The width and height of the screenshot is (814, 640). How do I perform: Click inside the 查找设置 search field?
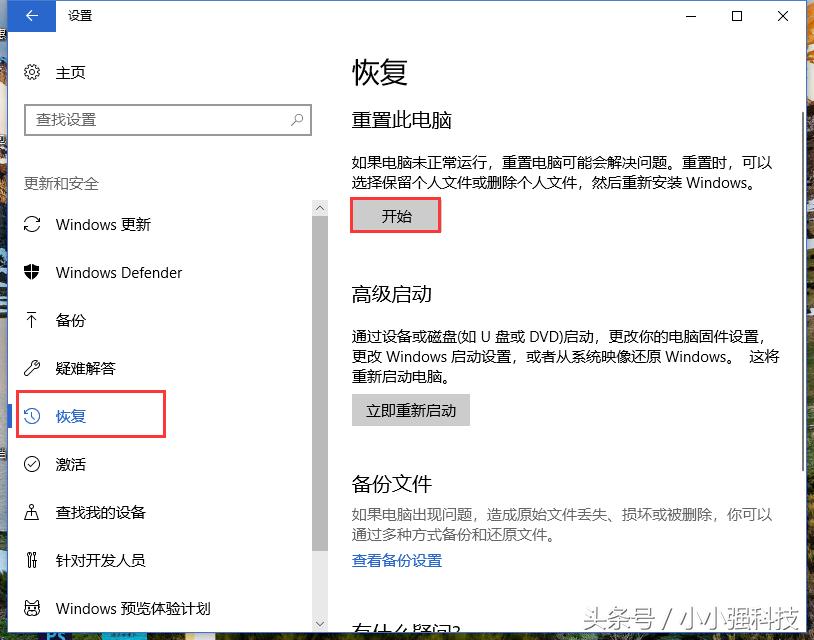coord(160,119)
